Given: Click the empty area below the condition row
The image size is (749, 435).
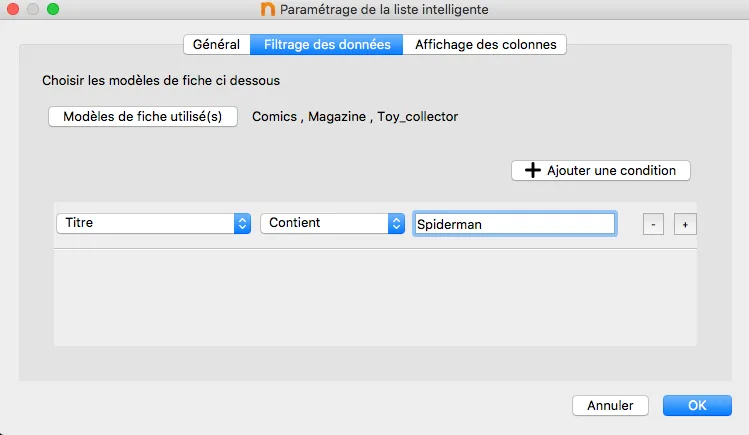Looking at the screenshot, I should [375, 297].
